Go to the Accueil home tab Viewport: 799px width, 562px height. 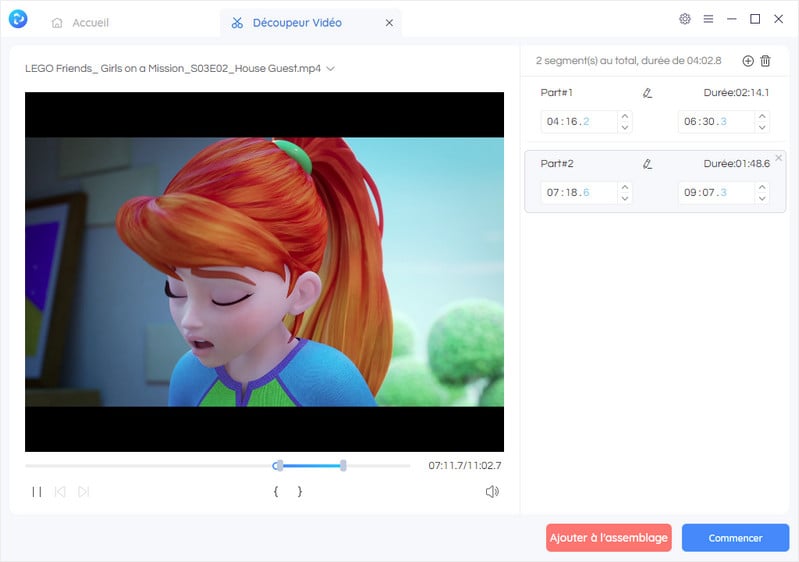coord(81,23)
